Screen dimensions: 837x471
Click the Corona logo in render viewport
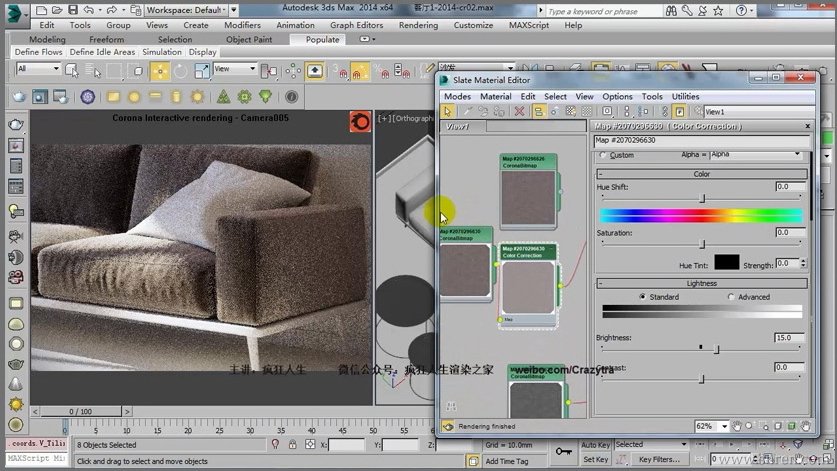tap(358, 122)
